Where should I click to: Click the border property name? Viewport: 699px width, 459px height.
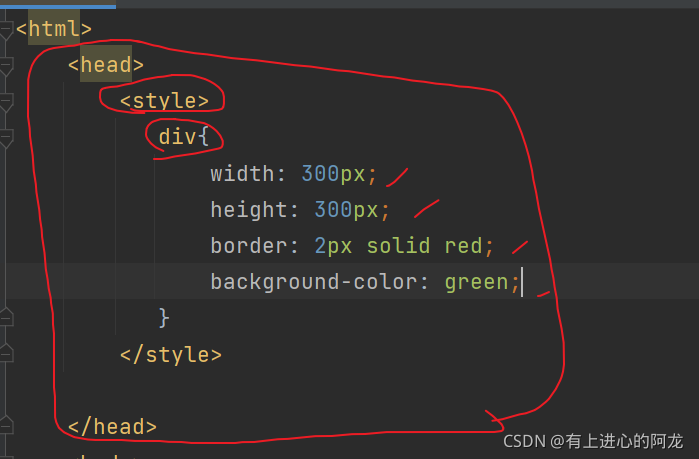click(x=249, y=246)
